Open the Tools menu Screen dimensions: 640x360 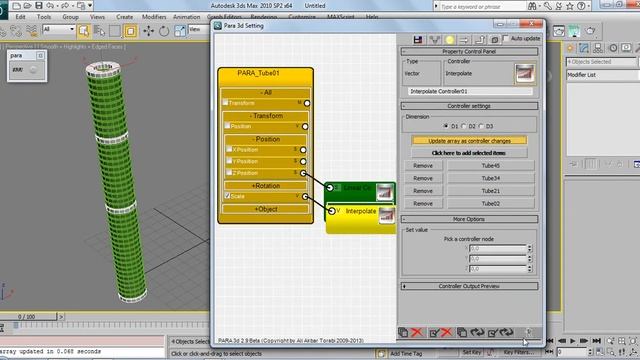(x=44, y=17)
